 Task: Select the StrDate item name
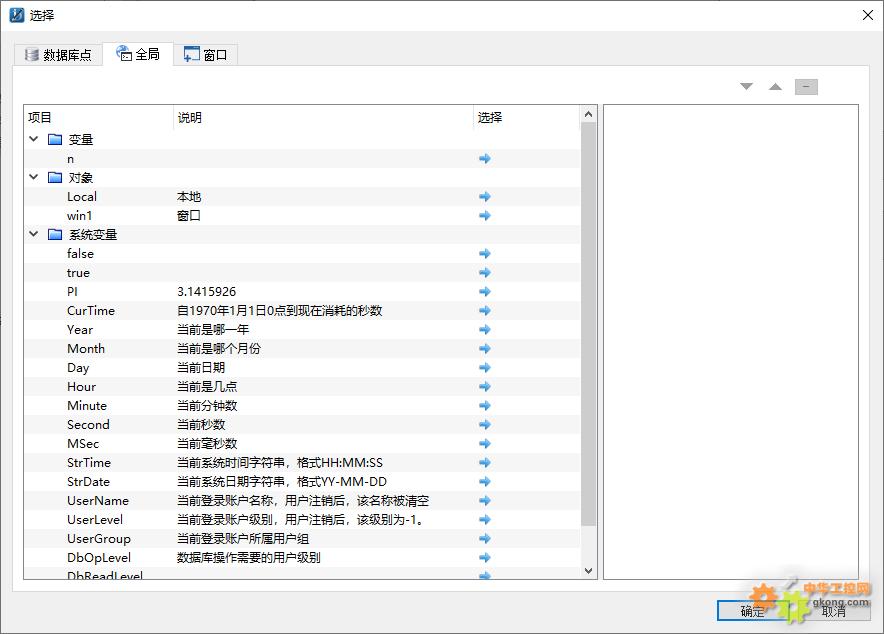pyautogui.click(x=88, y=482)
